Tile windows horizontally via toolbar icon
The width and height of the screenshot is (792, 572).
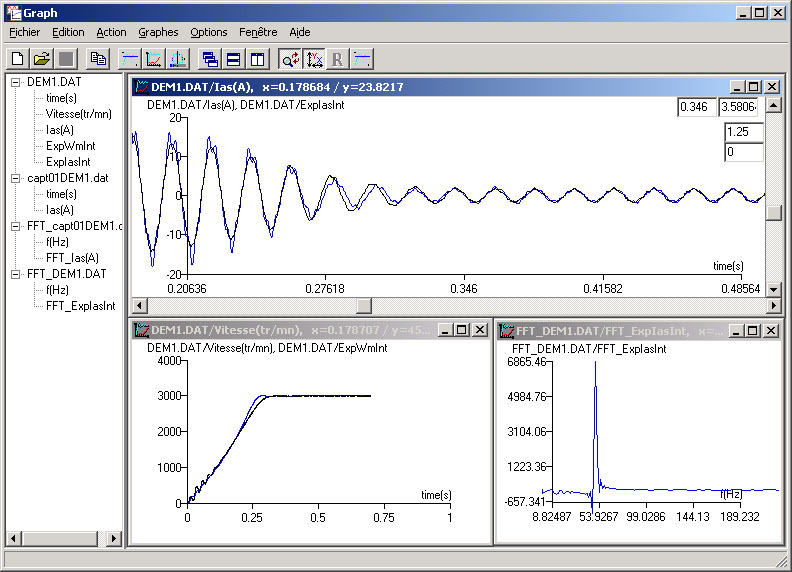[232, 59]
